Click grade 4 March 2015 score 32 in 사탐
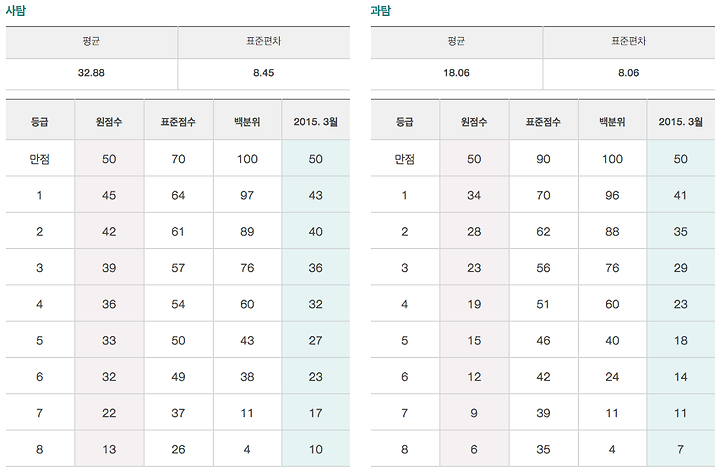Screen dimensions: 720x471 pos(315,304)
